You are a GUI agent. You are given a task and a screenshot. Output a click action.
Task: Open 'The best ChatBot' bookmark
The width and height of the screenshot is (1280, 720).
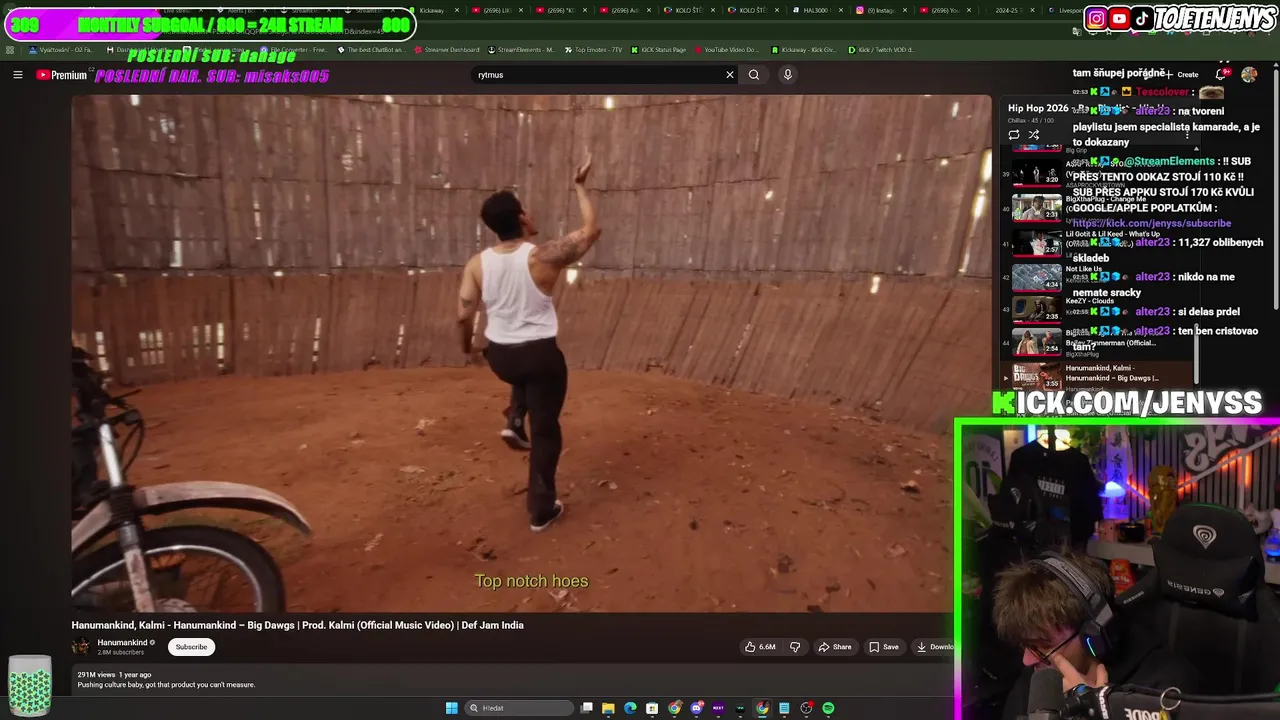371,50
